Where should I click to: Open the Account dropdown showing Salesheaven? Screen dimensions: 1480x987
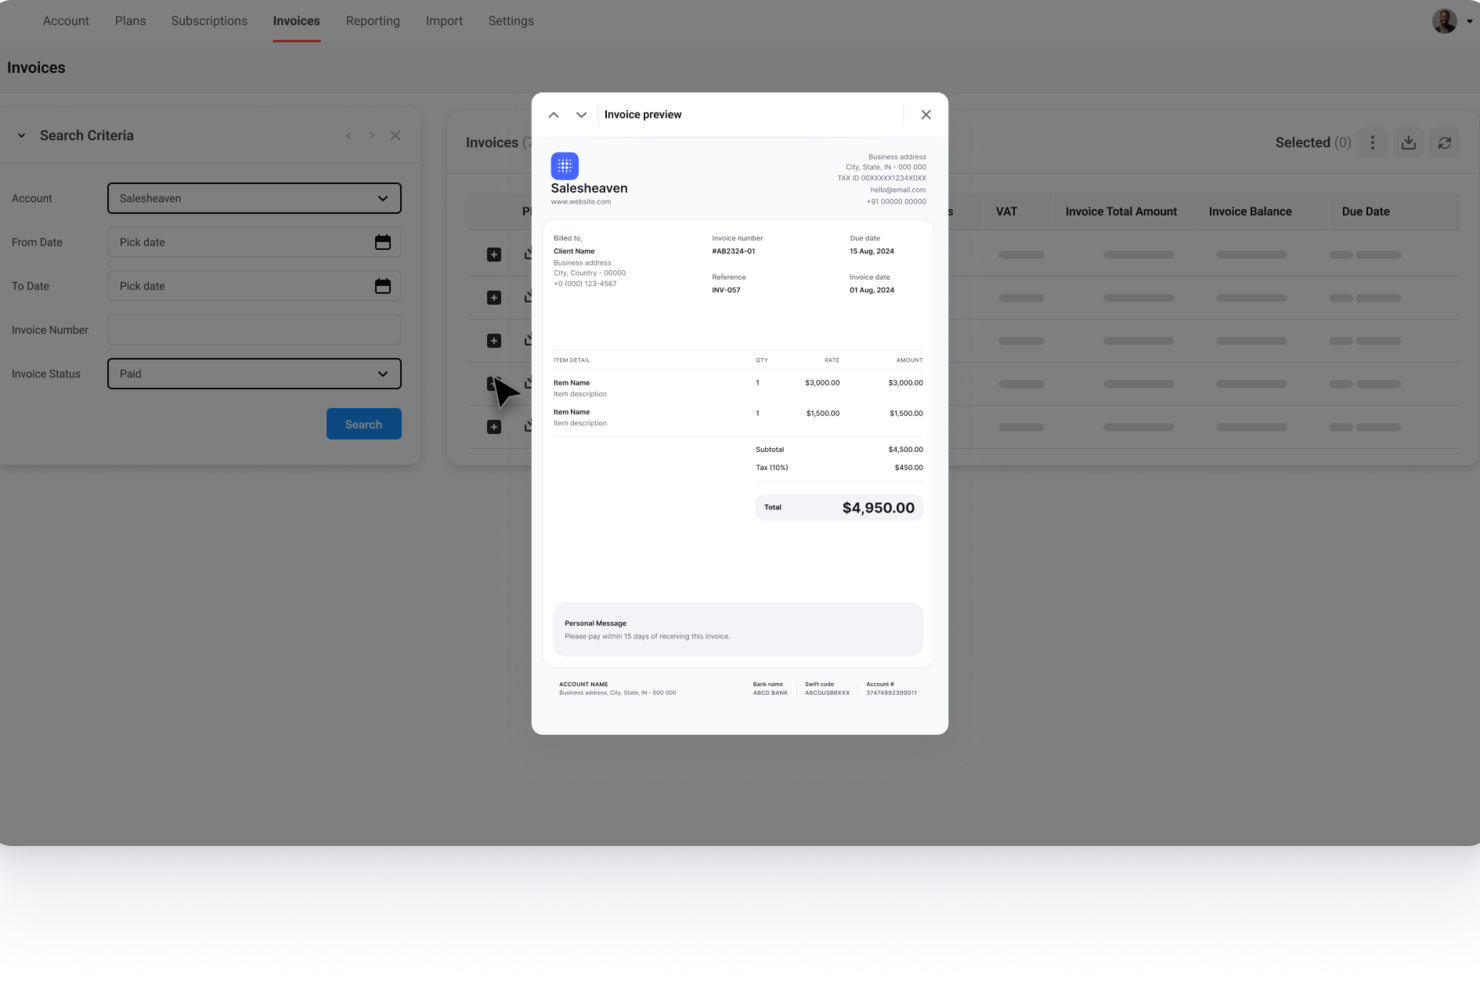tap(253, 198)
